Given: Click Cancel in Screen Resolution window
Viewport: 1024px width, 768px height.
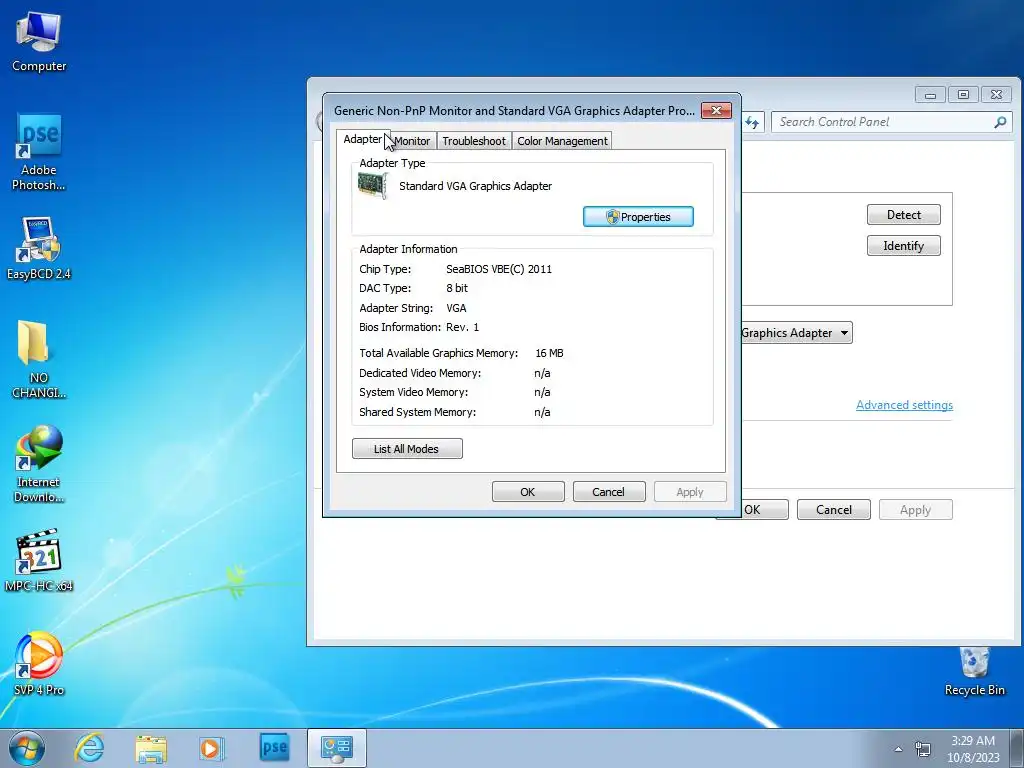Looking at the screenshot, I should click(834, 510).
